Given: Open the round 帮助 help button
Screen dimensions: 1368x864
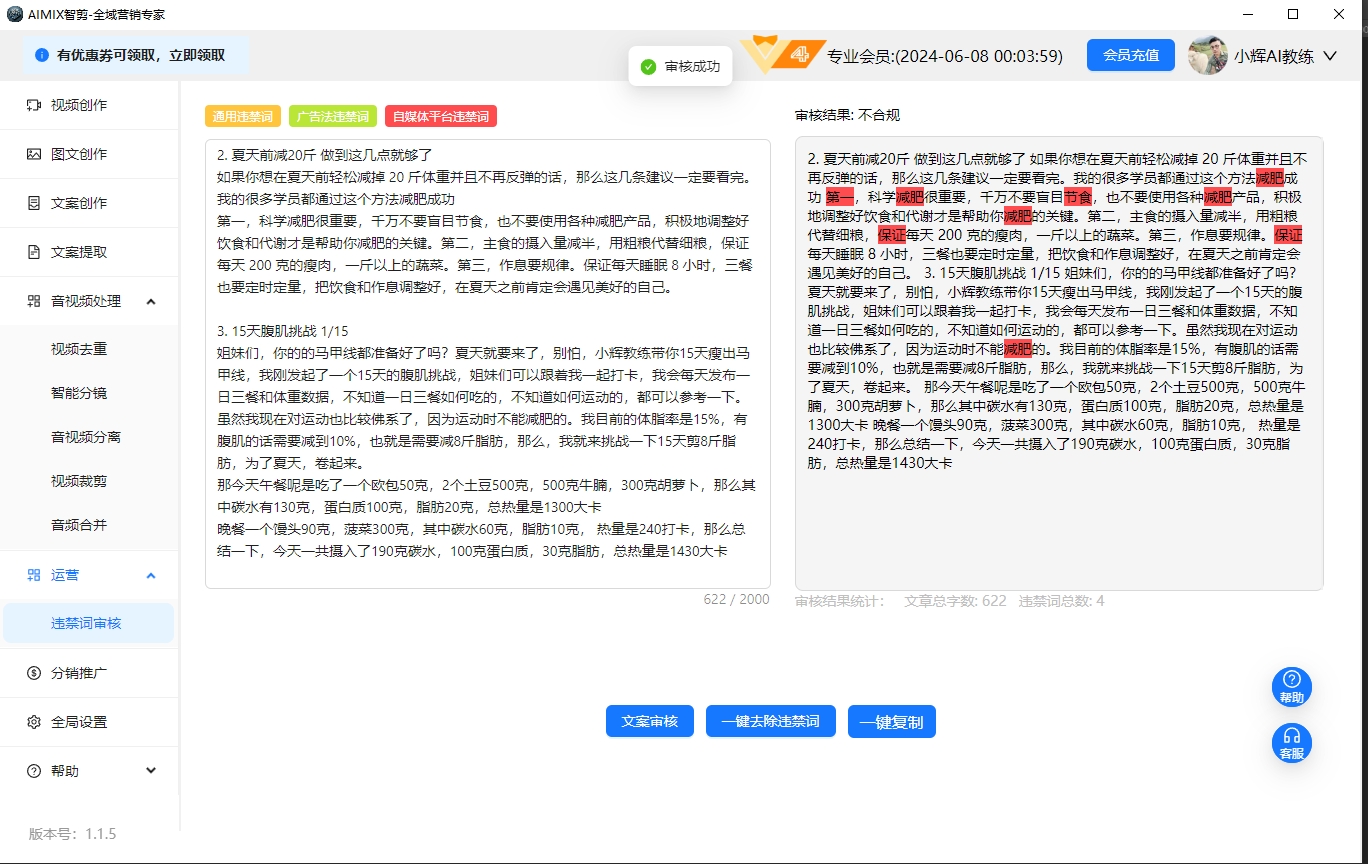Looking at the screenshot, I should point(1291,687).
